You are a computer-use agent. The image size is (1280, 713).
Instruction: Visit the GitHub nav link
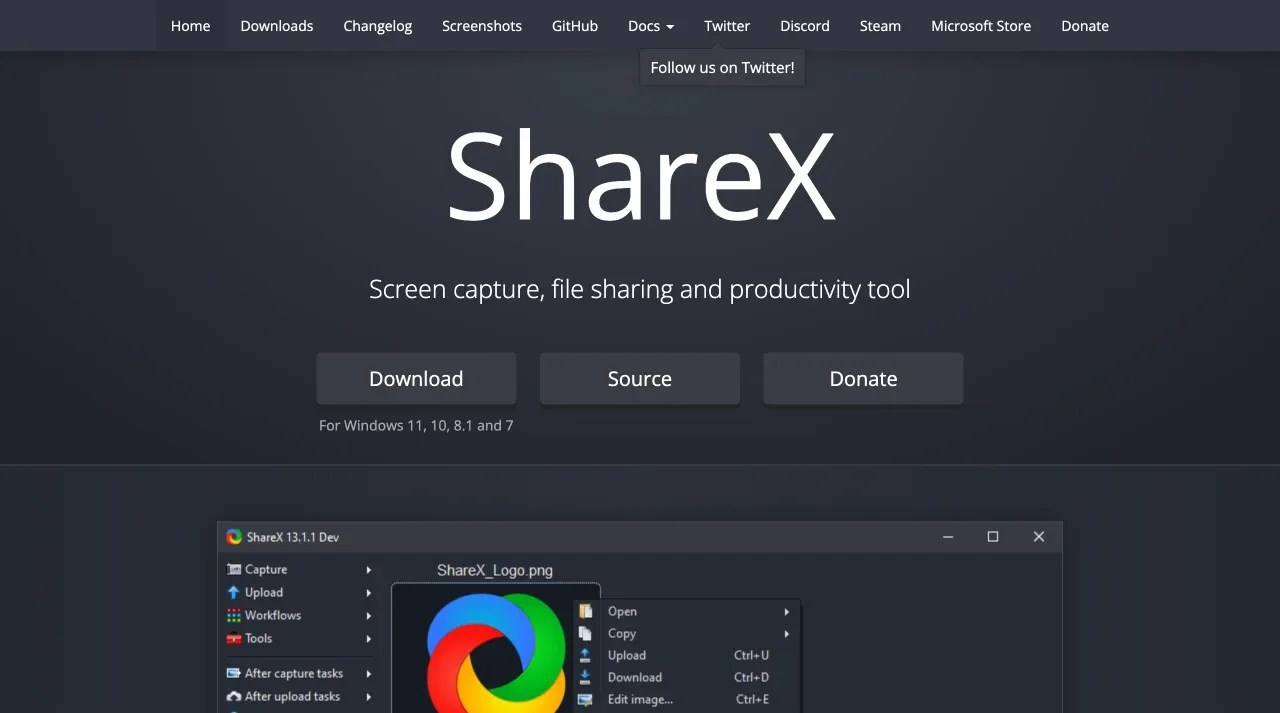pyautogui.click(x=575, y=26)
